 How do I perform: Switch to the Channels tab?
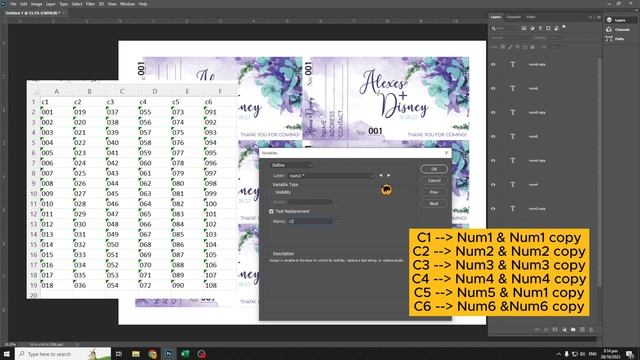point(513,17)
